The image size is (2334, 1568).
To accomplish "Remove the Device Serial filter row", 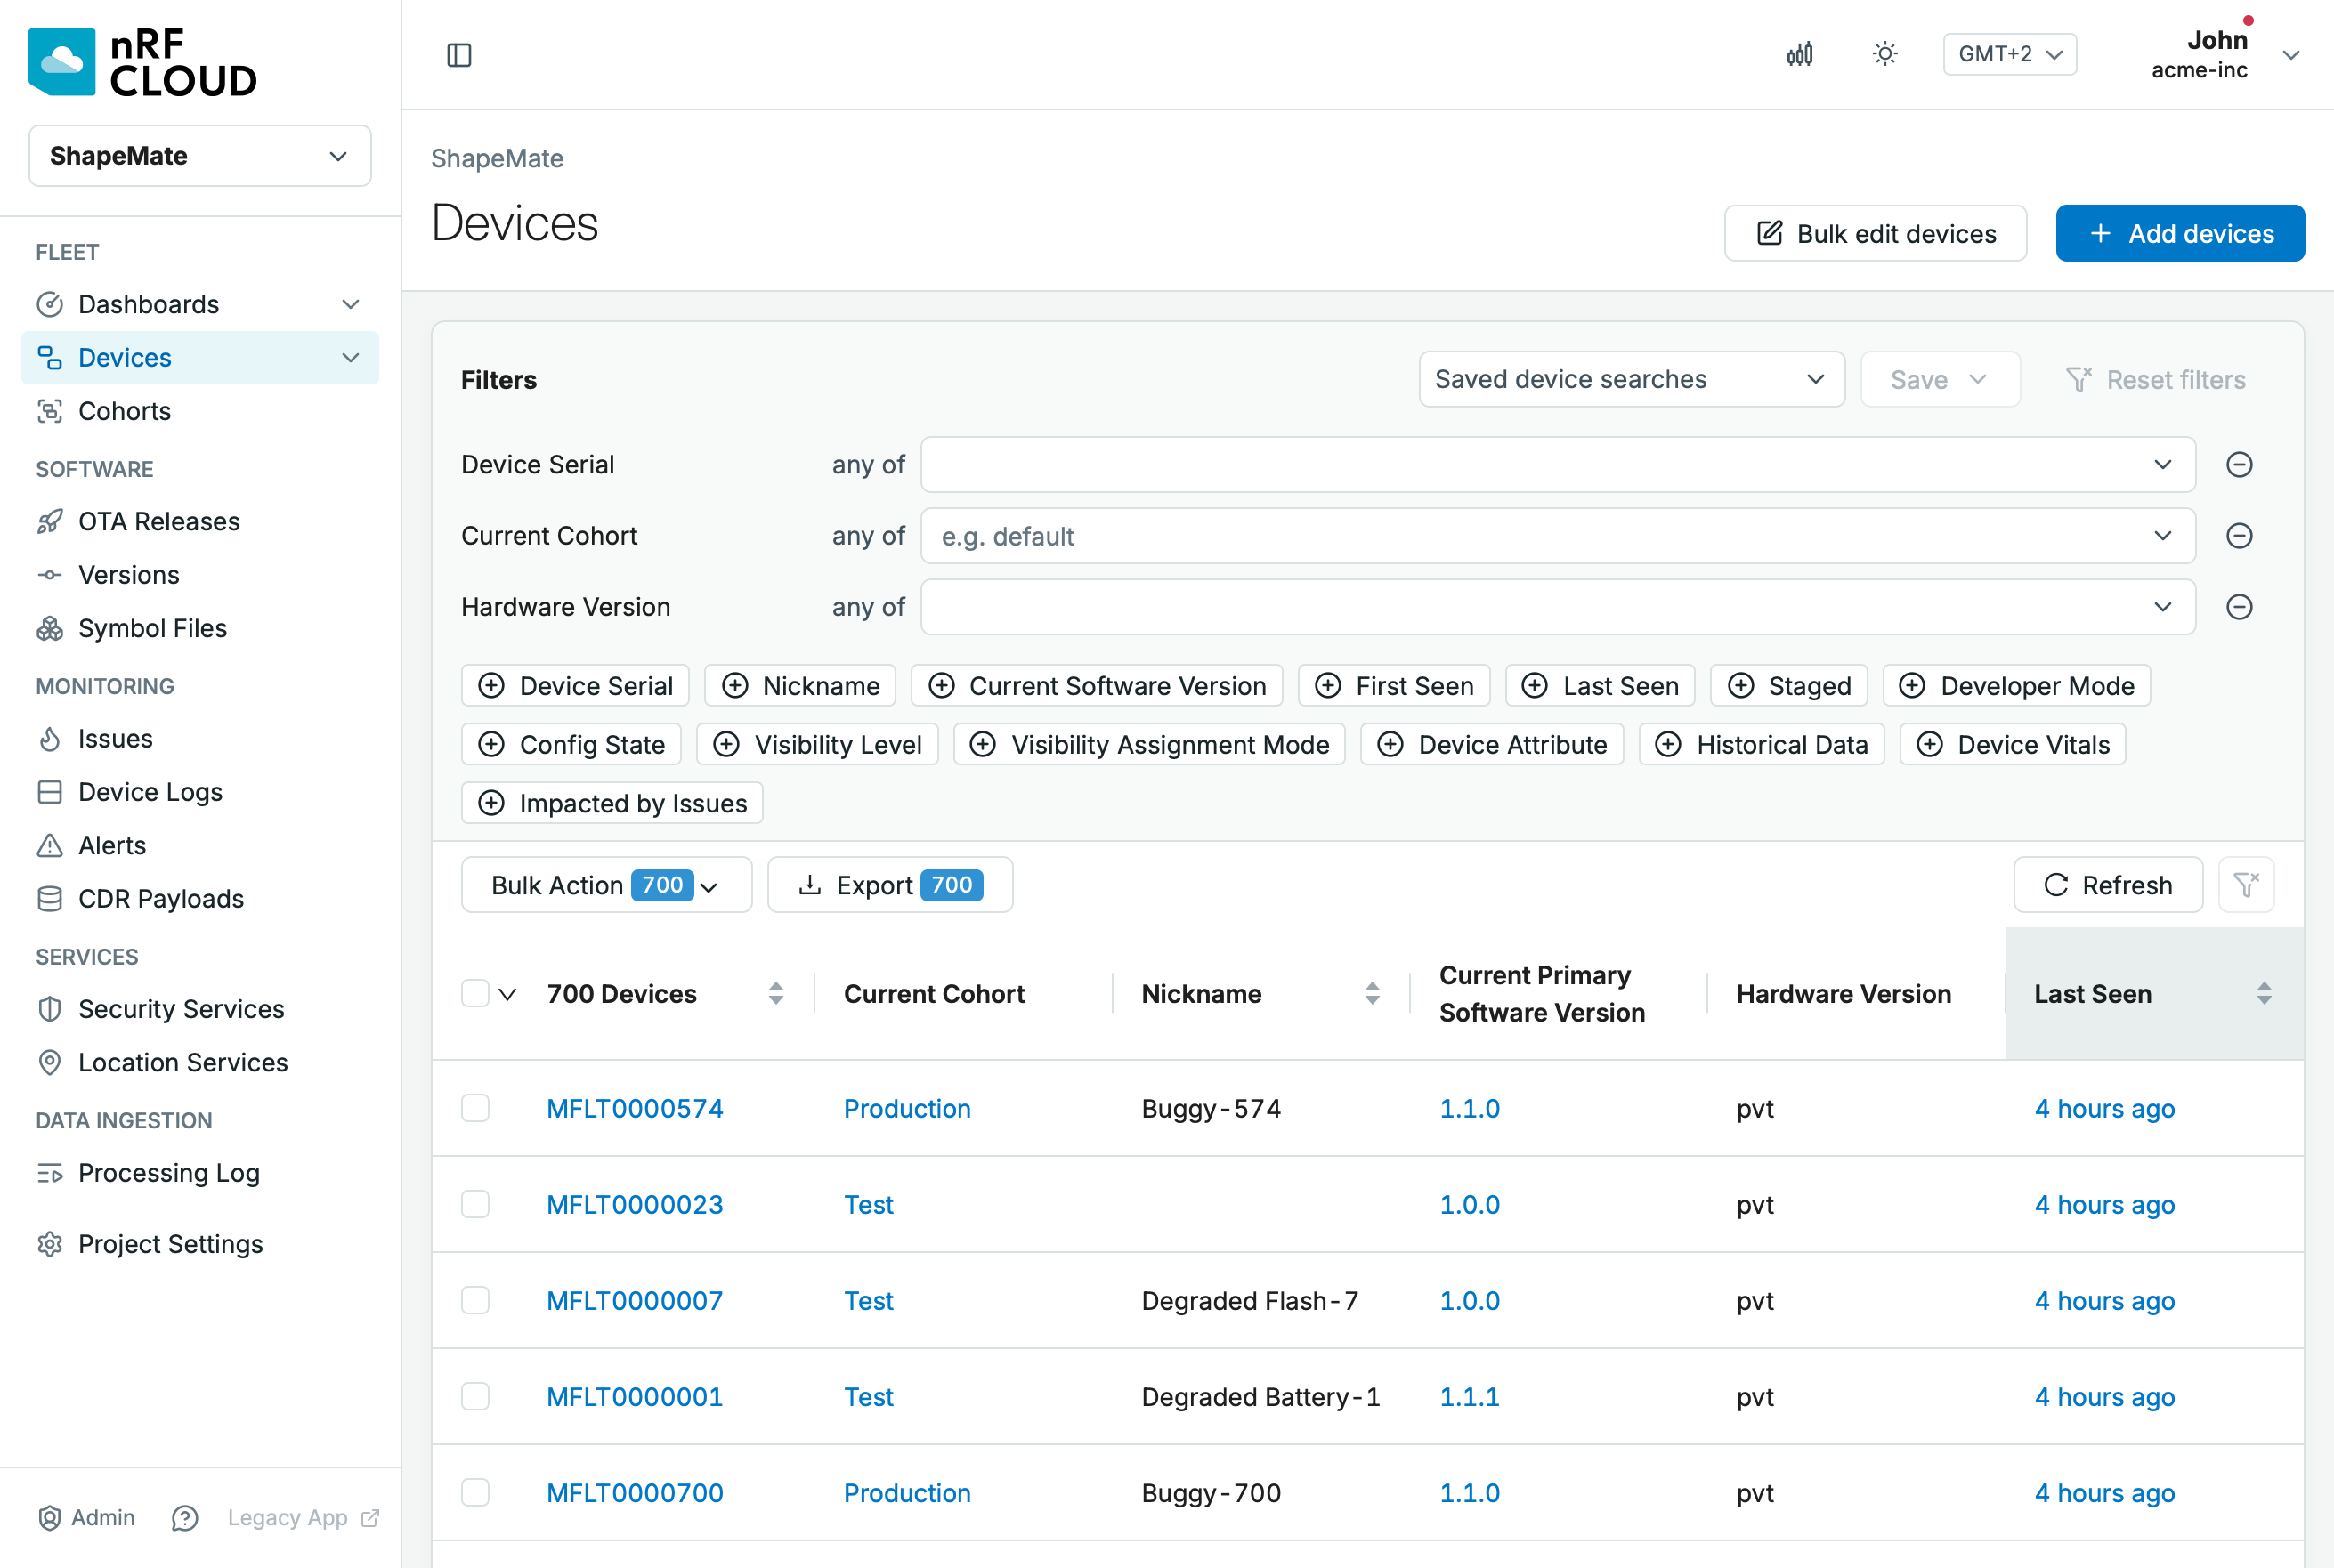I will (2239, 465).
